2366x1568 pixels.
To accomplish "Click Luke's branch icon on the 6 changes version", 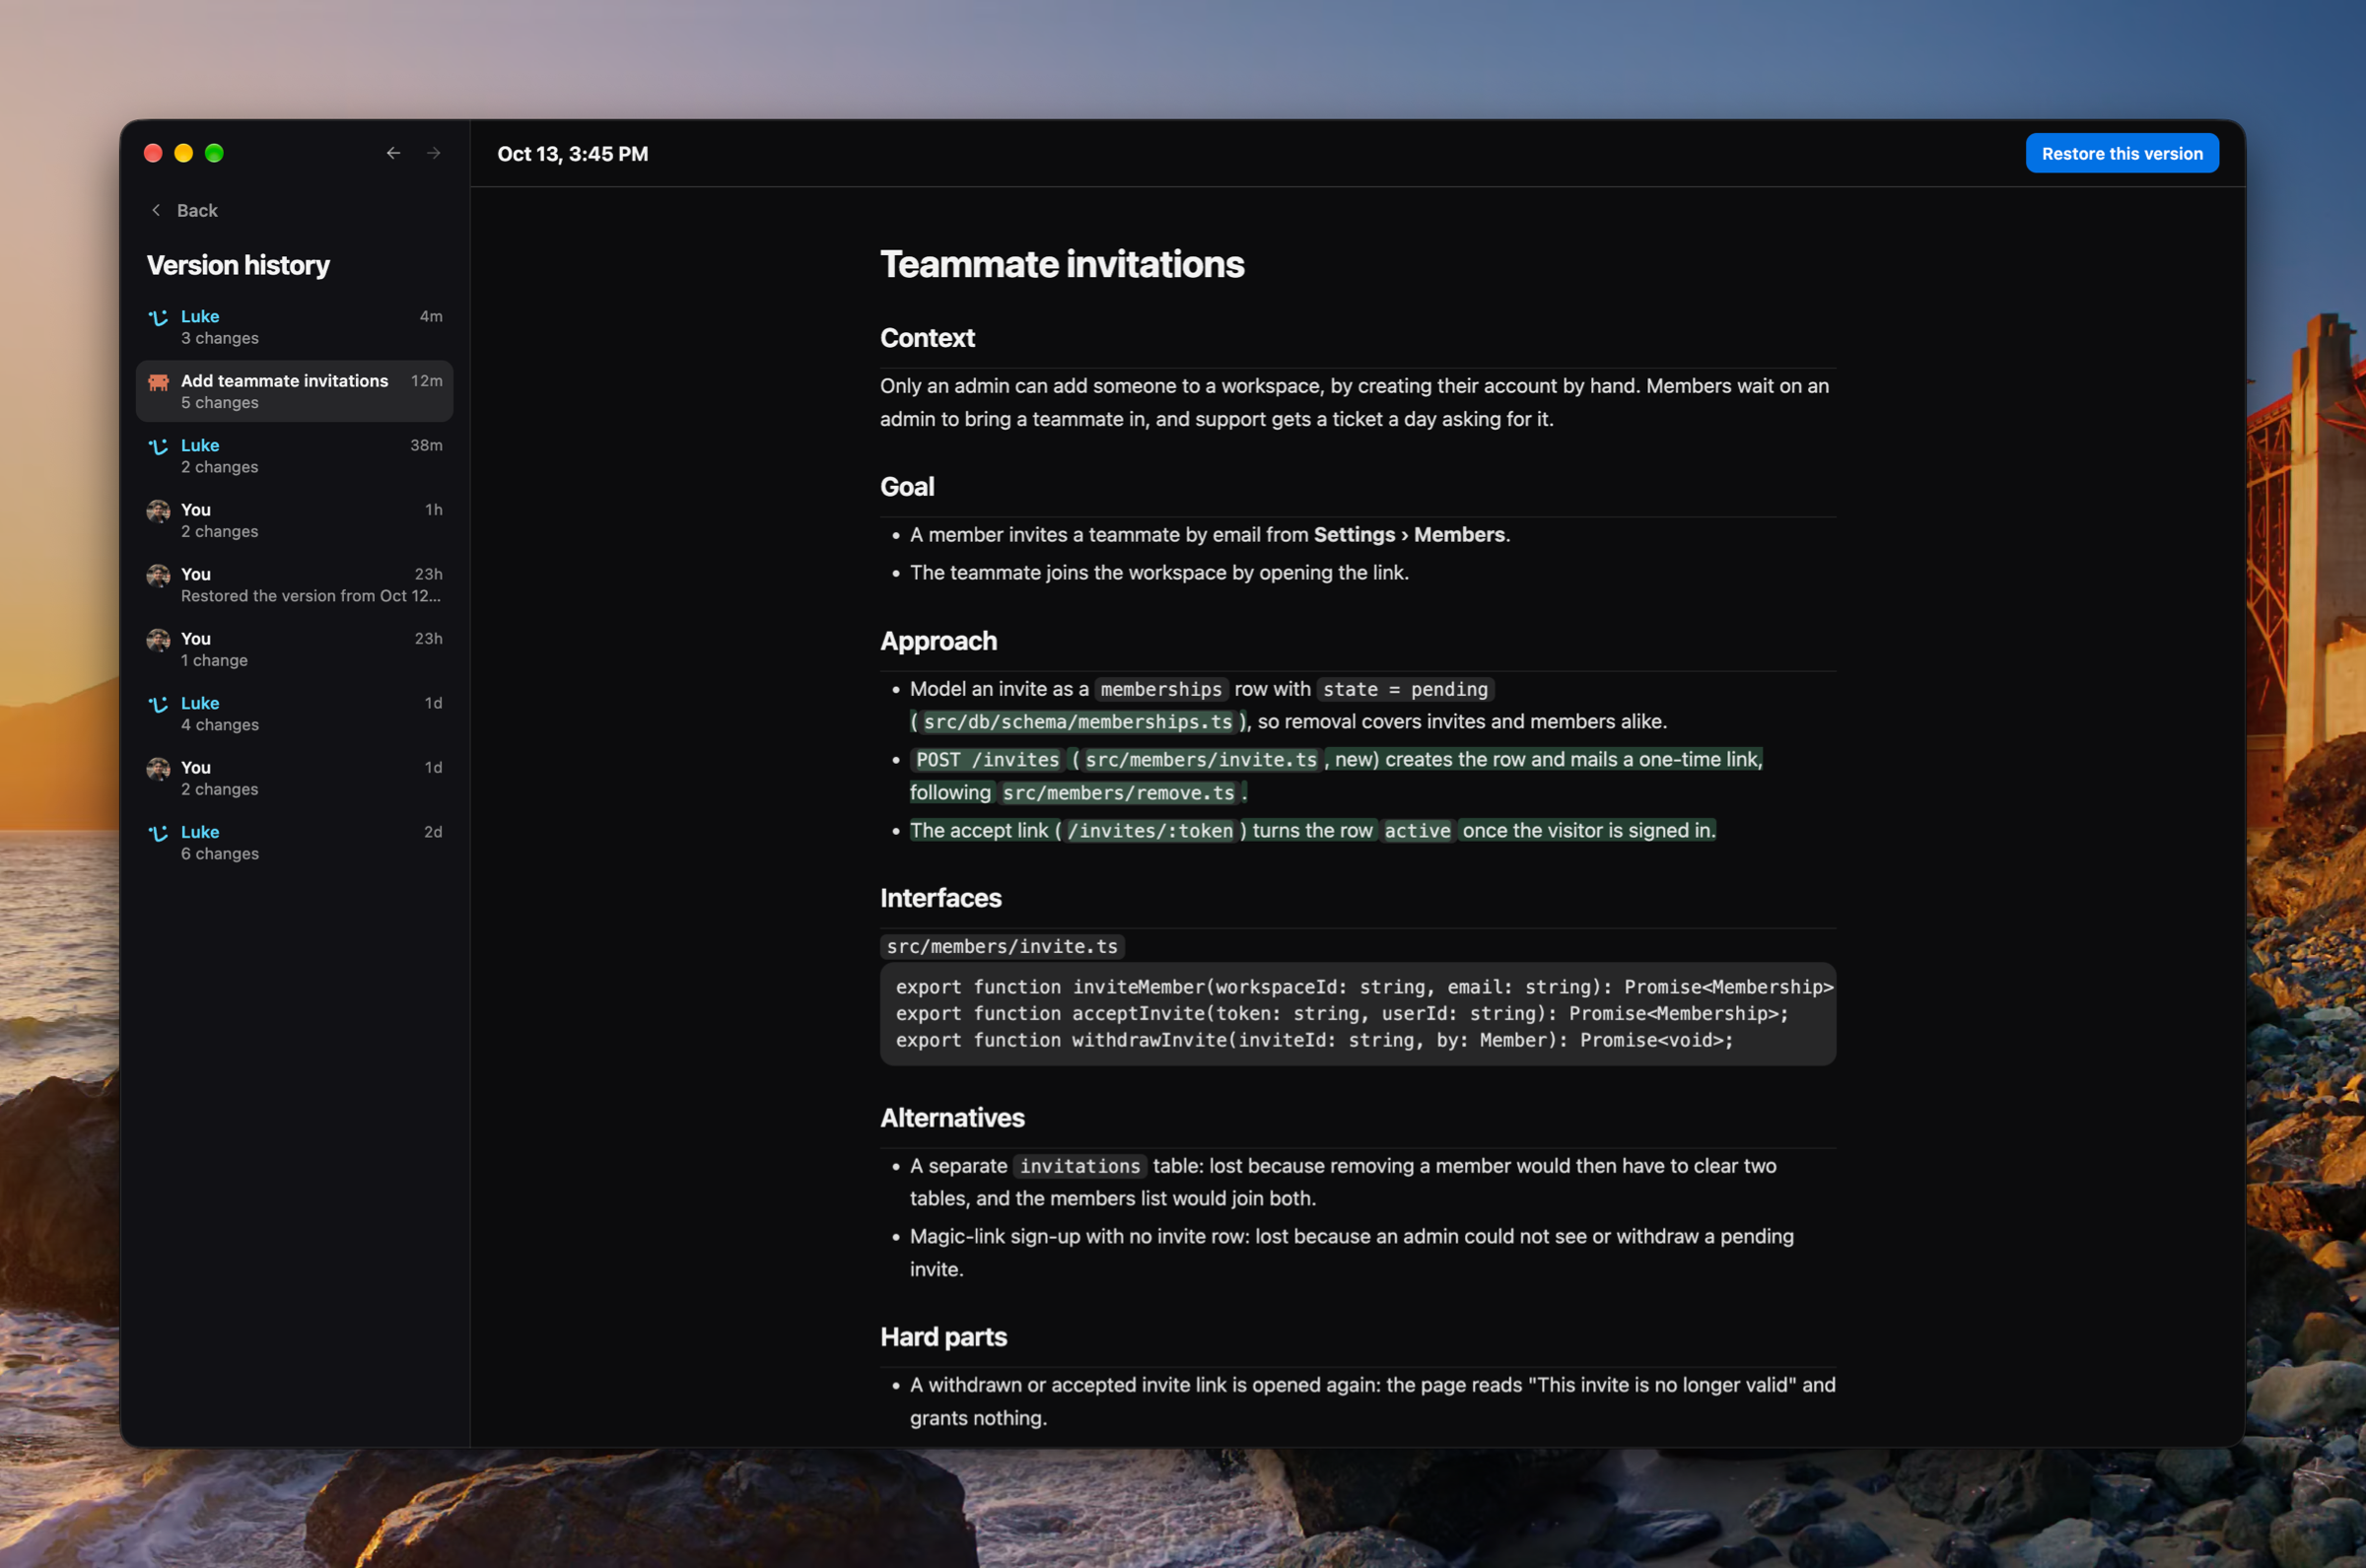I will point(158,834).
